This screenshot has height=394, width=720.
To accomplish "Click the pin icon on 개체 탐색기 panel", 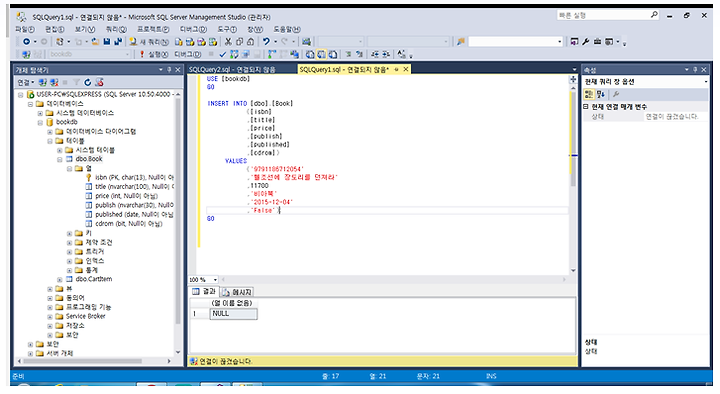I will (169, 70).
